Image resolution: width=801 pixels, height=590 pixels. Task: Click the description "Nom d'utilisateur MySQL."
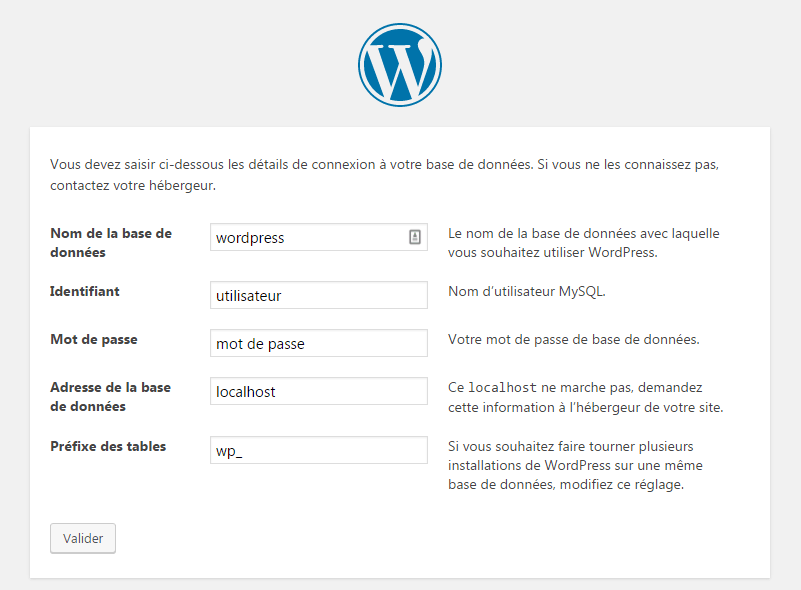pyautogui.click(x=527, y=292)
